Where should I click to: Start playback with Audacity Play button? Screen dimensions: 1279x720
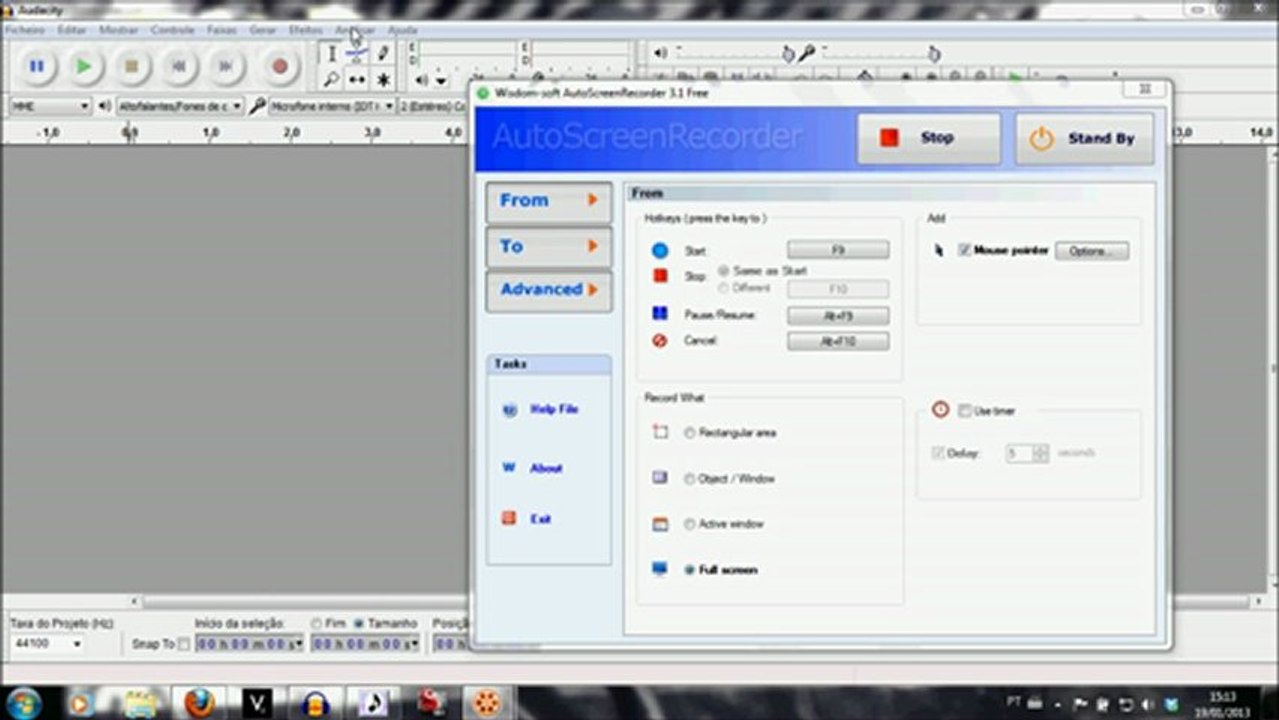[84, 67]
